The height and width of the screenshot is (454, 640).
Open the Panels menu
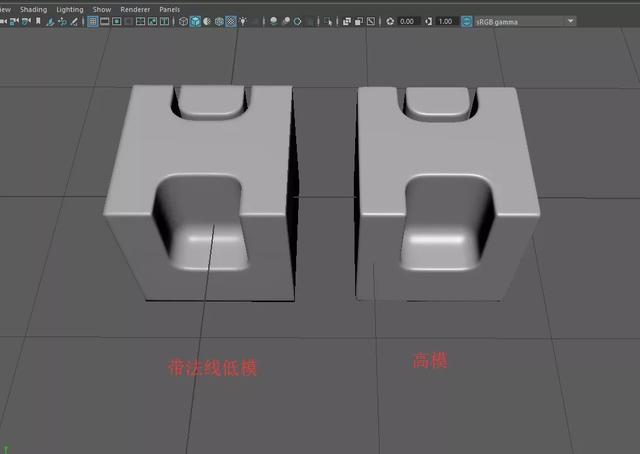[x=169, y=9]
